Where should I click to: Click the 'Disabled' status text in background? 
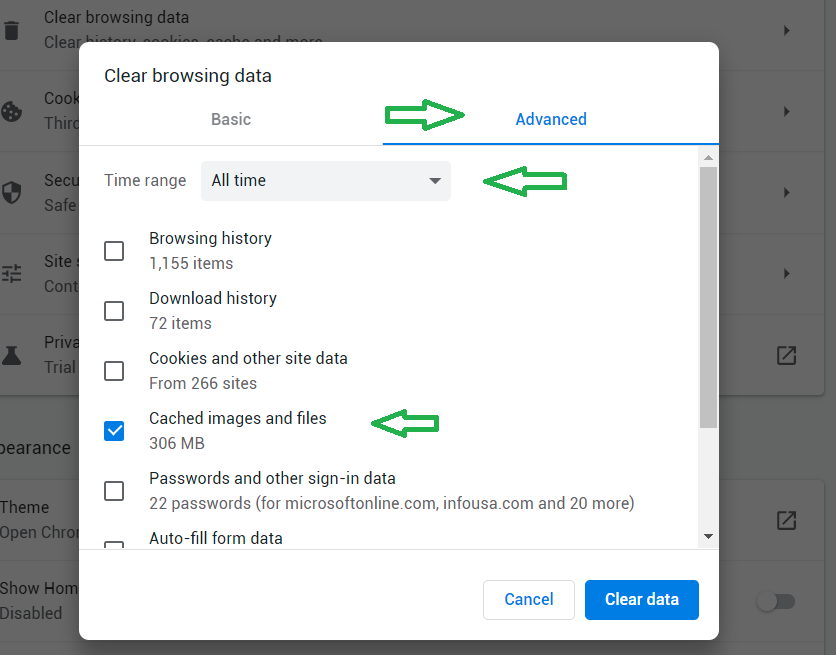pos(31,613)
